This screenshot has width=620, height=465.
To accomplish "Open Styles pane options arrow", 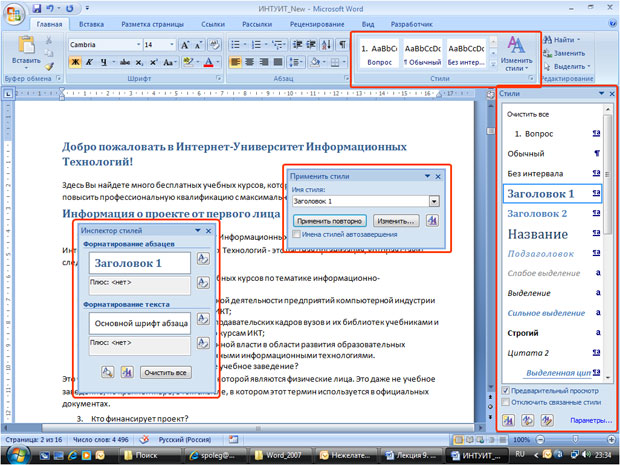I will tap(601, 94).
